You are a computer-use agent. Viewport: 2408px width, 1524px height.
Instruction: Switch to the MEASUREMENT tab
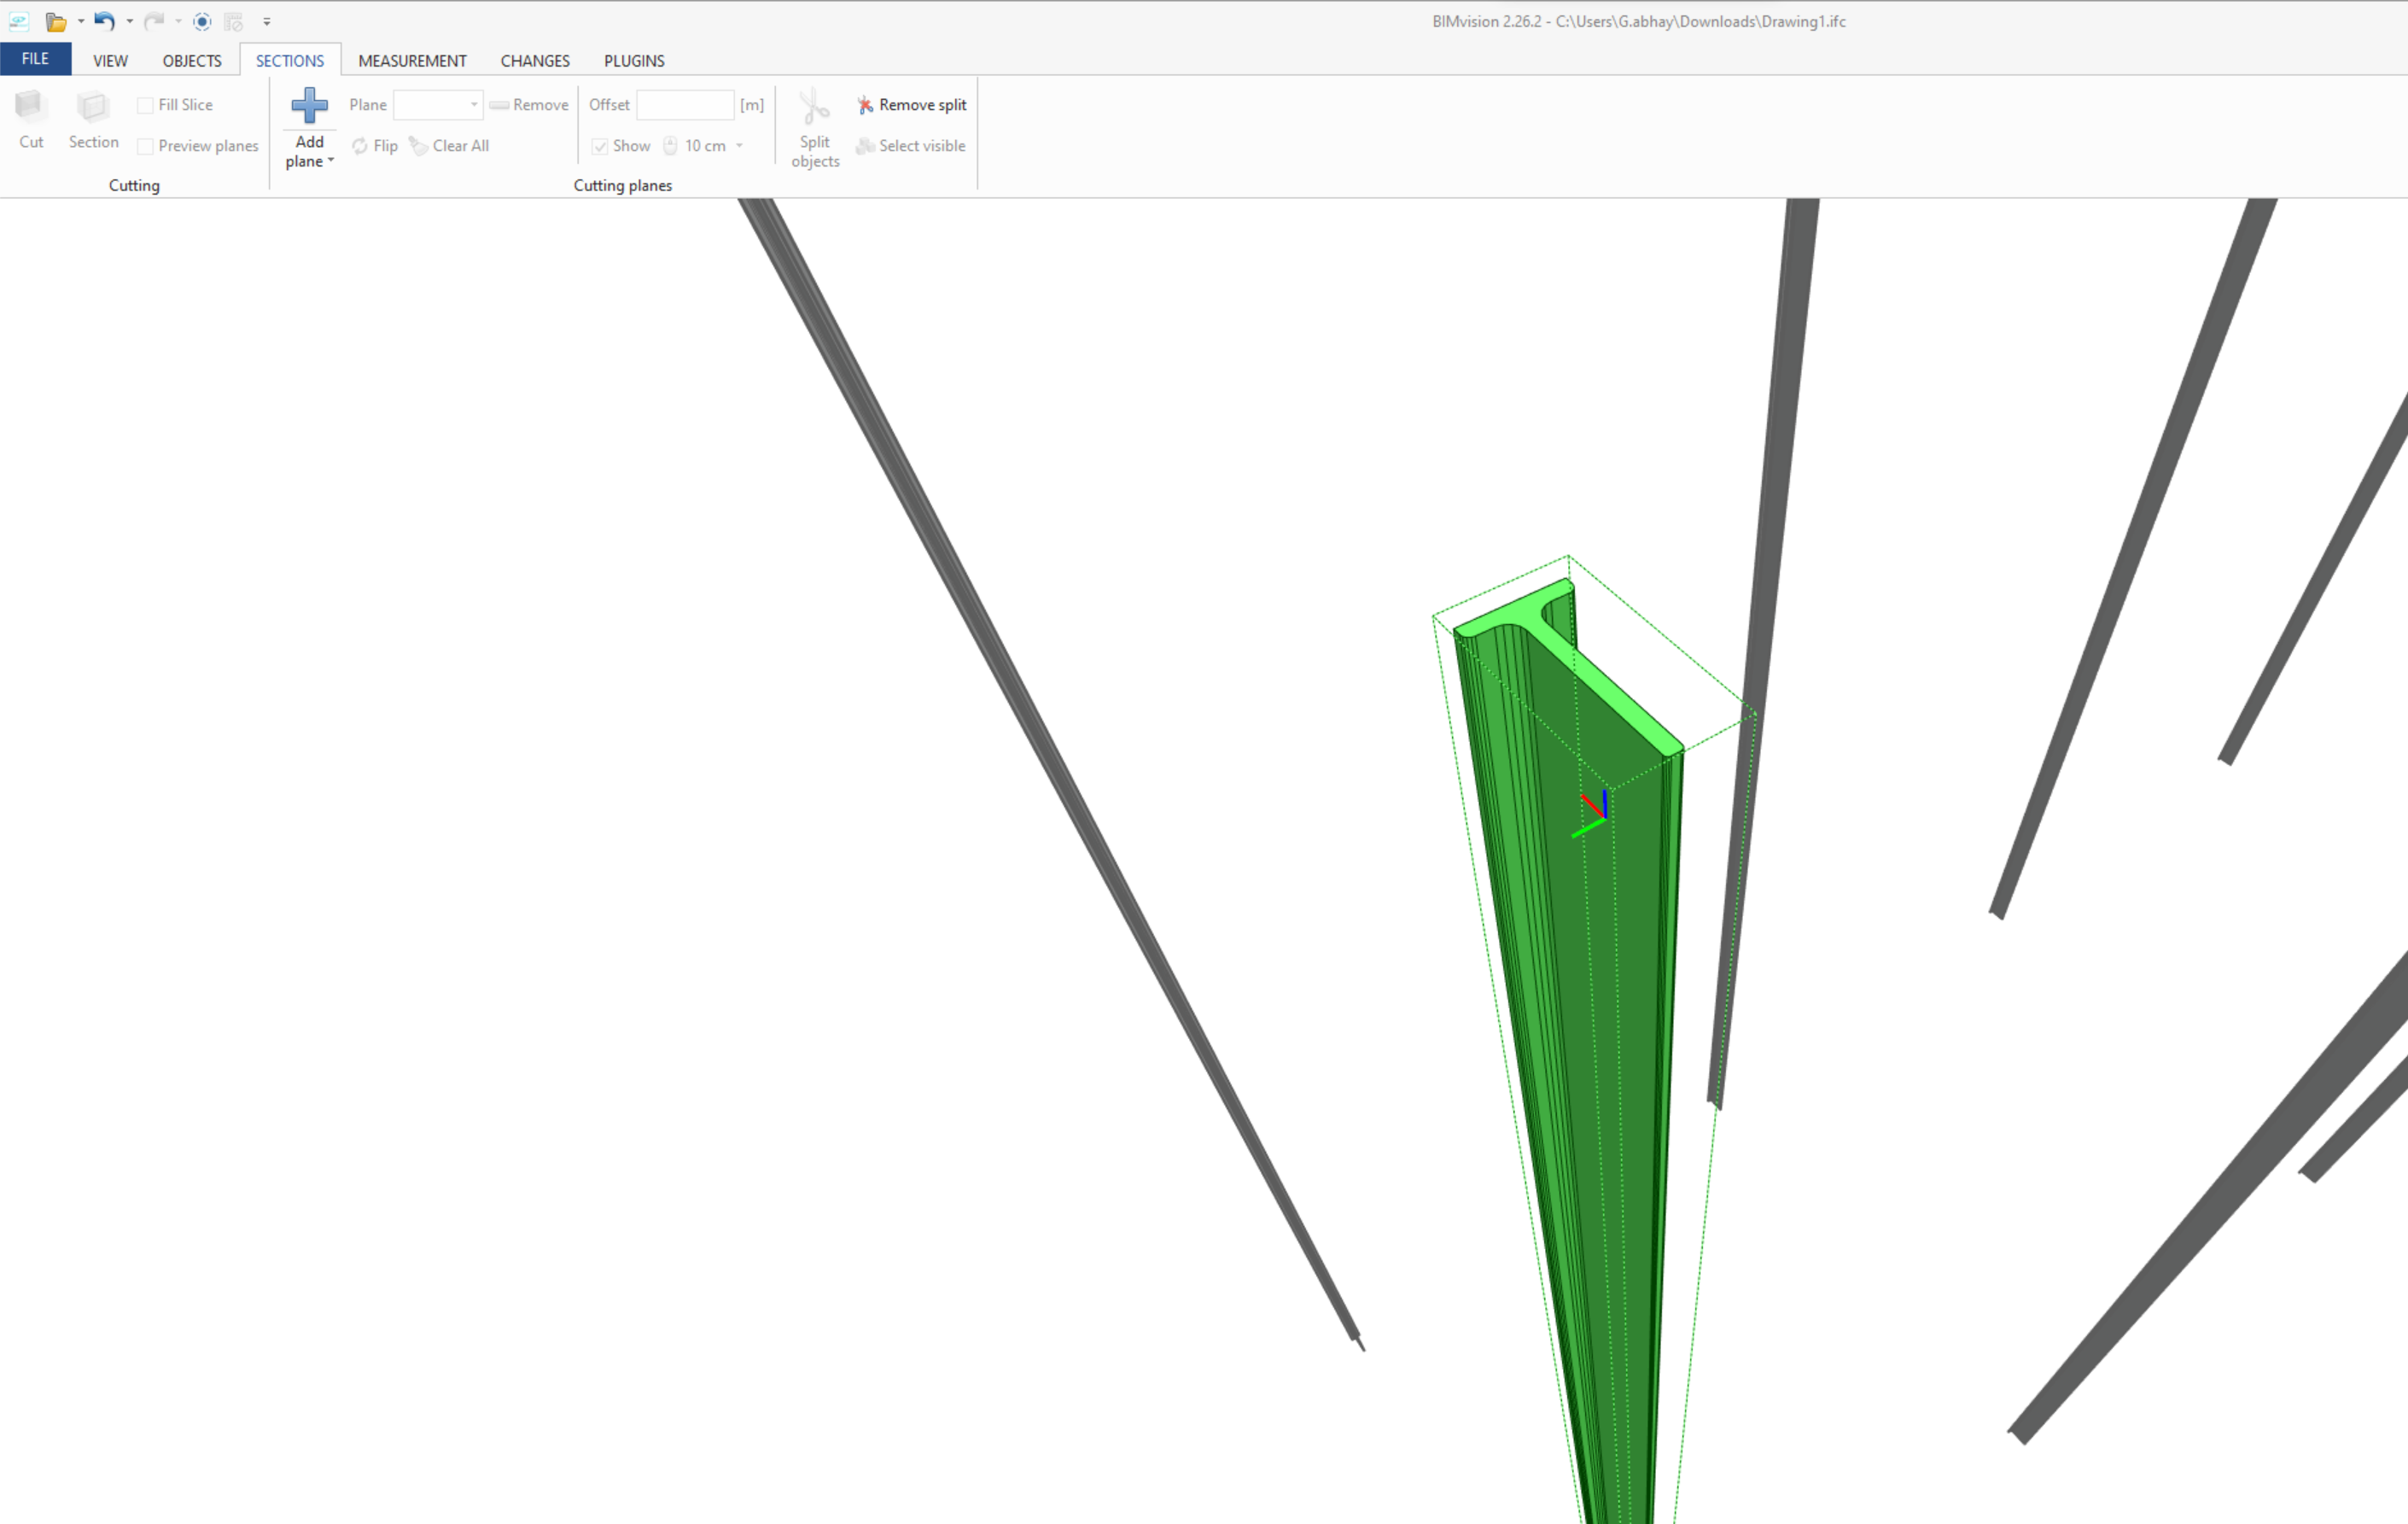coord(412,60)
